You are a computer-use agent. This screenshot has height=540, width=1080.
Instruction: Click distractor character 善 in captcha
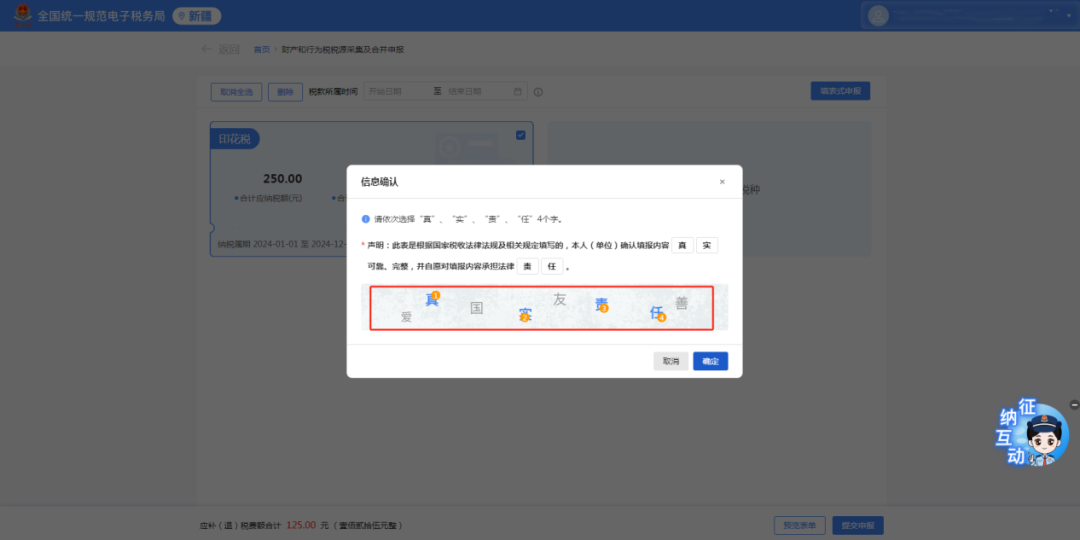point(681,303)
